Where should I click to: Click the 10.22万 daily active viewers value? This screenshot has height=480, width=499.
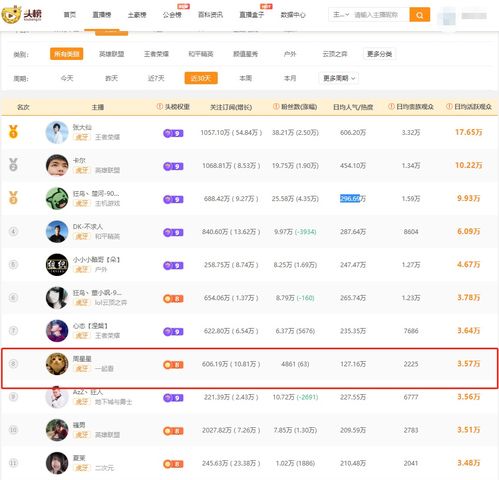click(469, 165)
